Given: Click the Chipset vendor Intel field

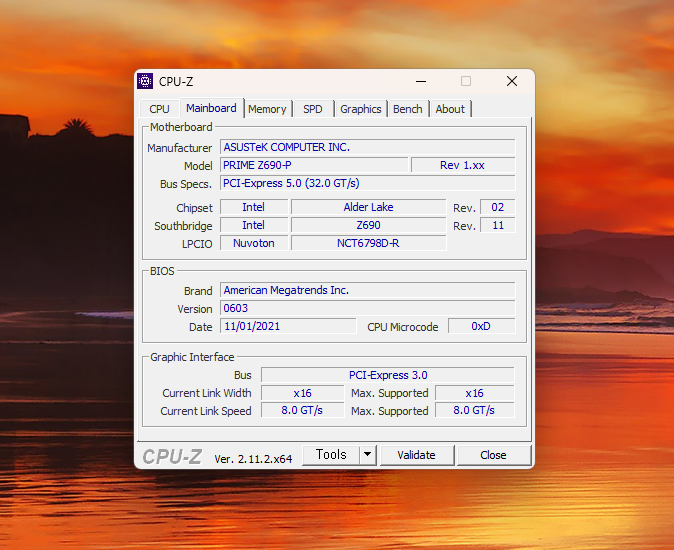Looking at the screenshot, I should [x=254, y=207].
